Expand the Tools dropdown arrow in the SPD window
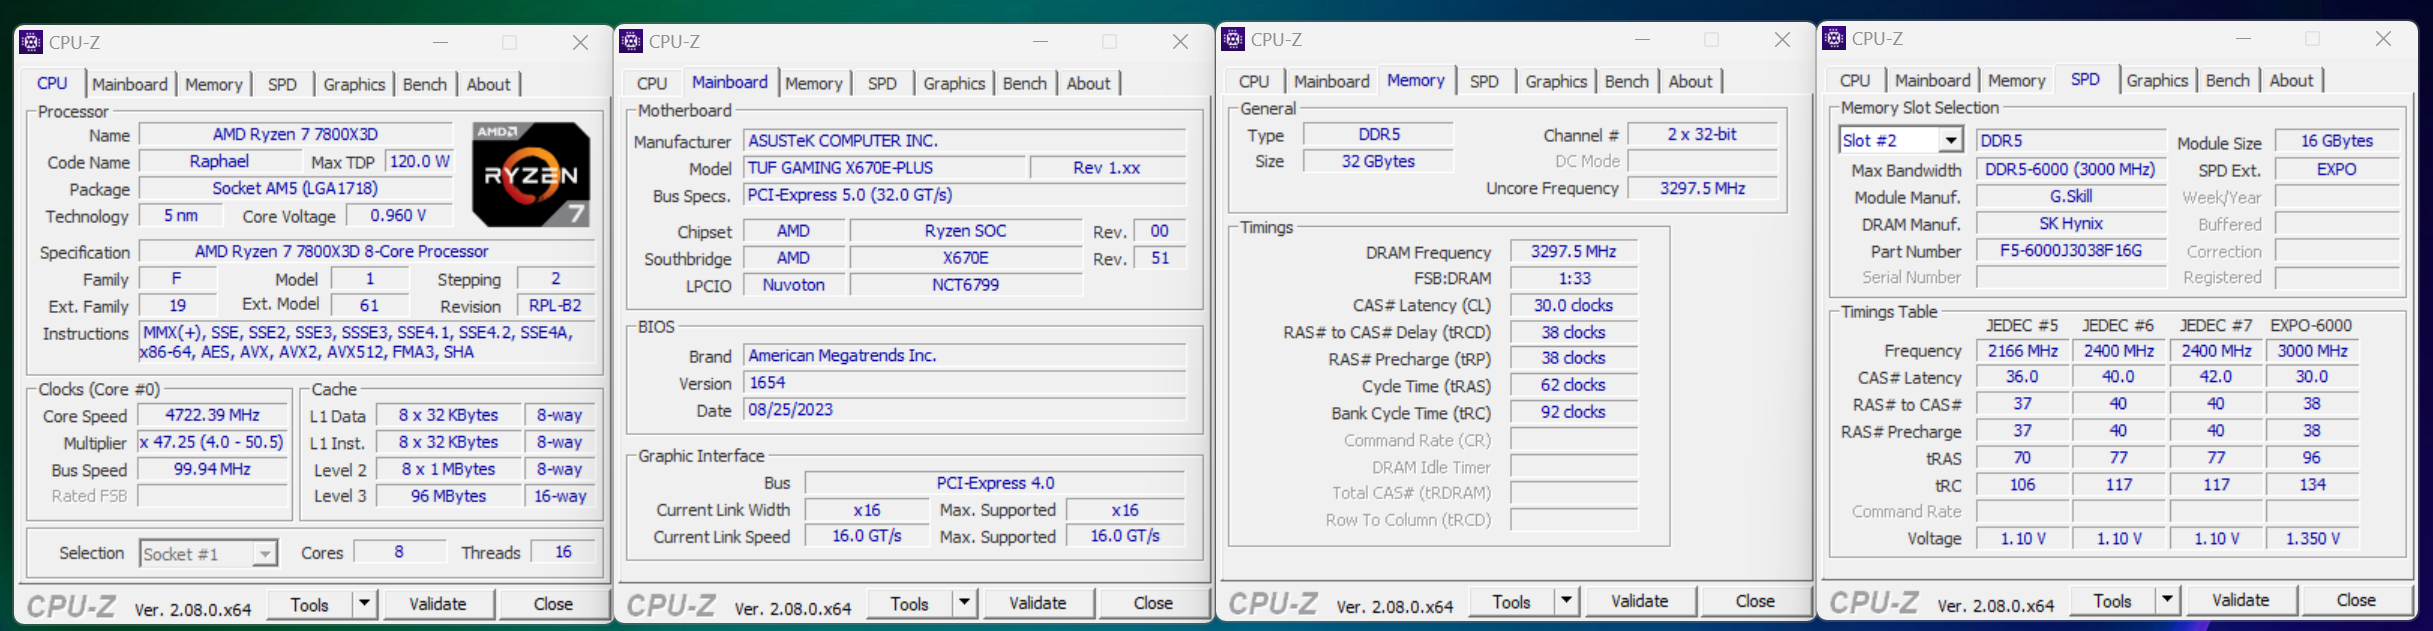 (x=2168, y=600)
